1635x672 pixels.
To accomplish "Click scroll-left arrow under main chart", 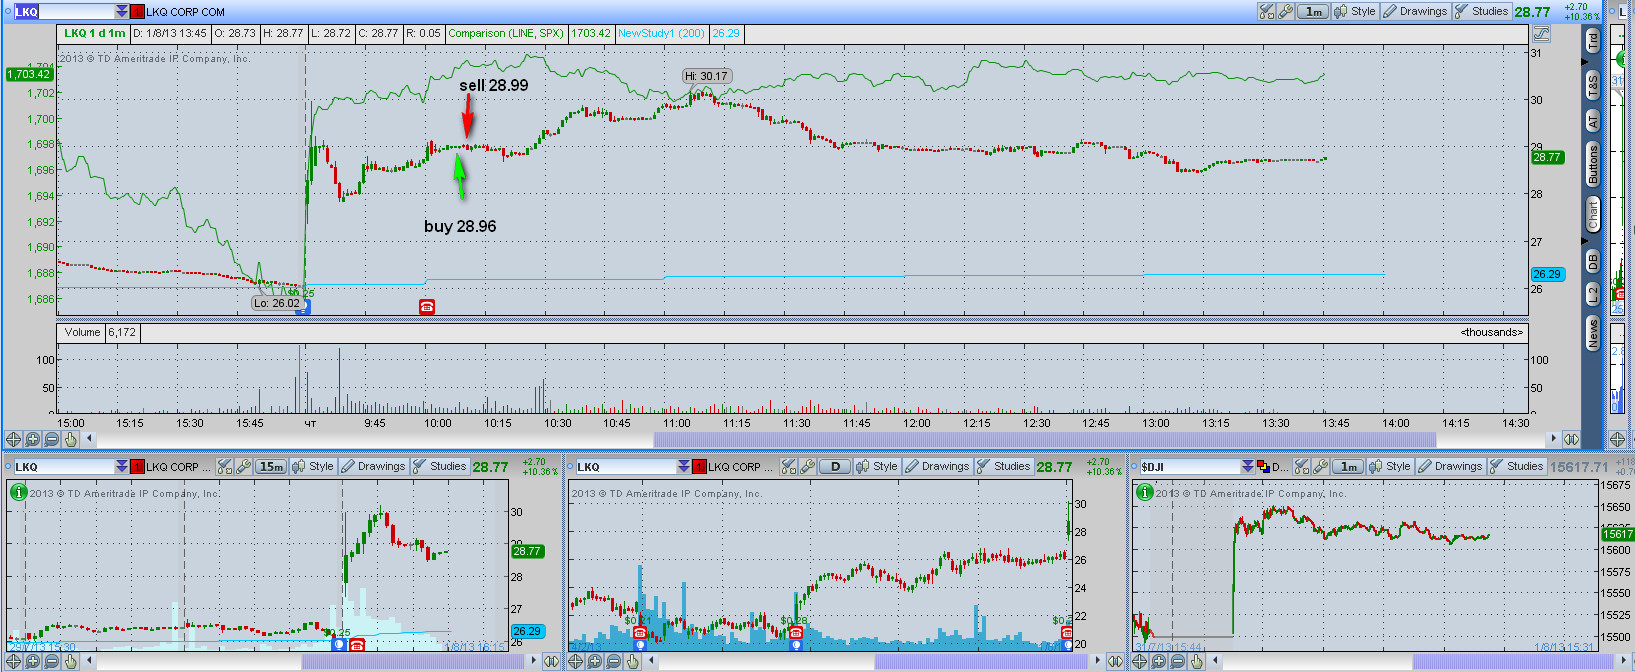I will point(90,439).
